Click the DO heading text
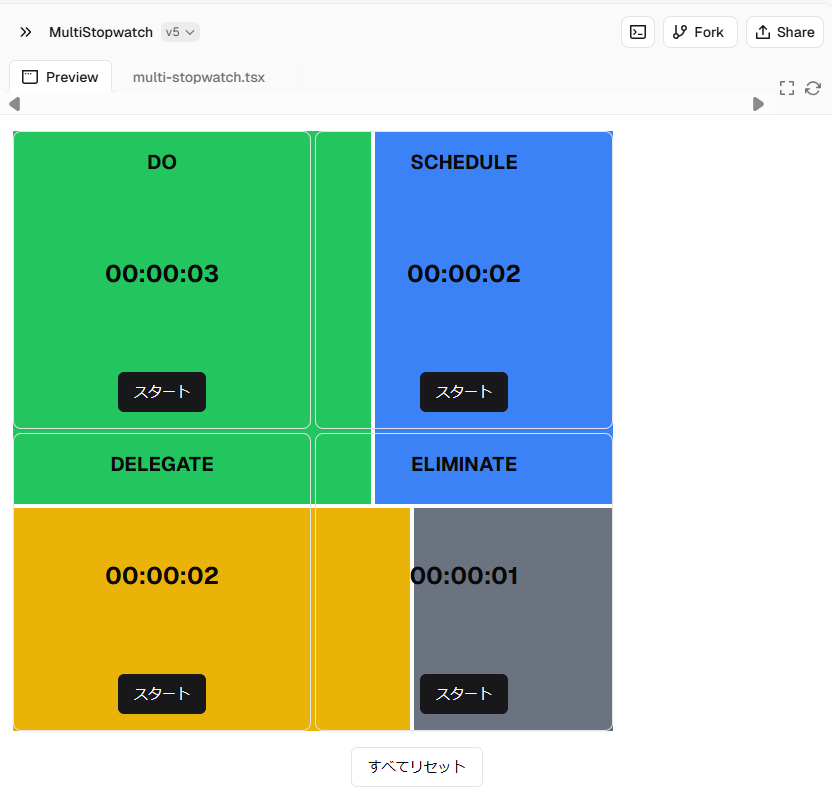 162,162
